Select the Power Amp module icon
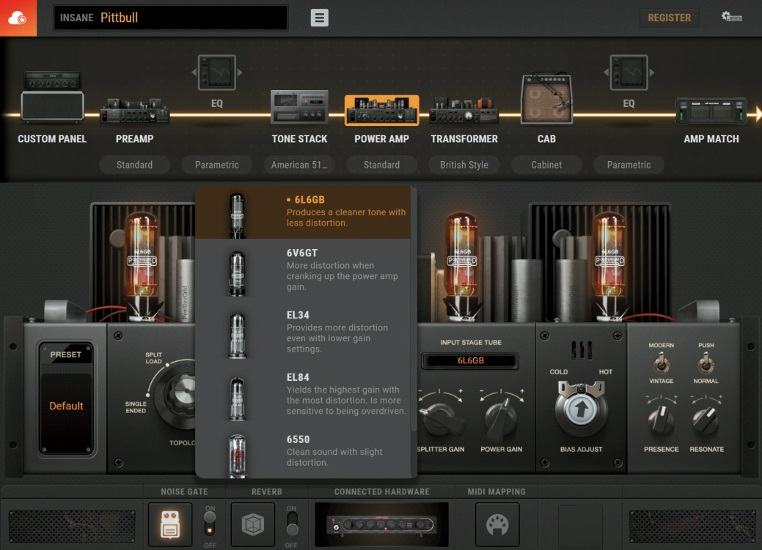The width and height of the screenshot is (762, 550). coord(381,110)
